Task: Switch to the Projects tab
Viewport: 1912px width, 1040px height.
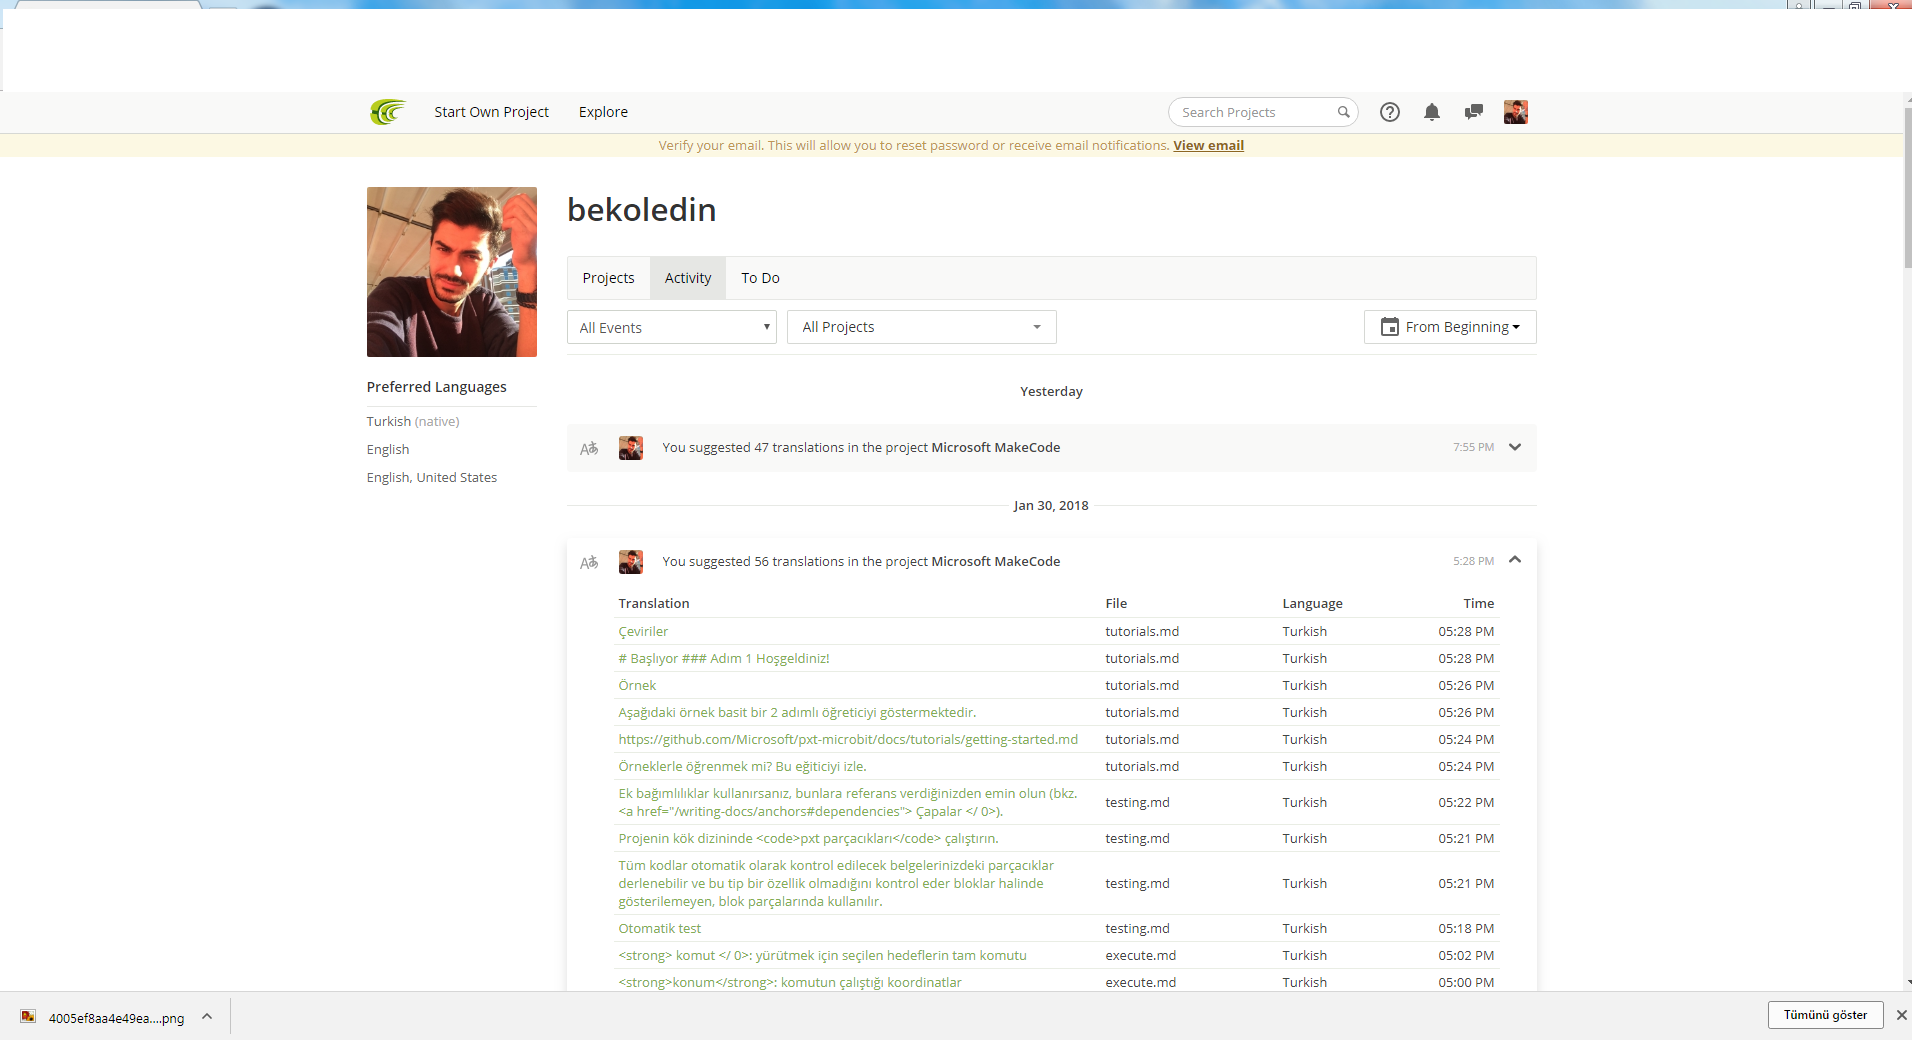Action: coord(608,278)
